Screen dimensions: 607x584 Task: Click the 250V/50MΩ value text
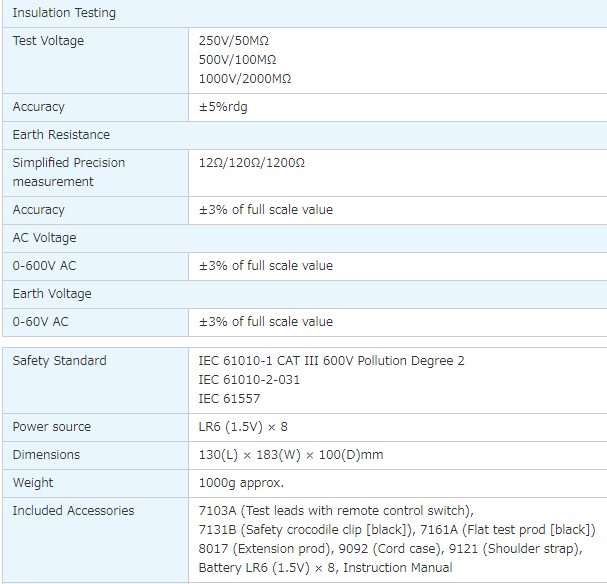(233, 41)
